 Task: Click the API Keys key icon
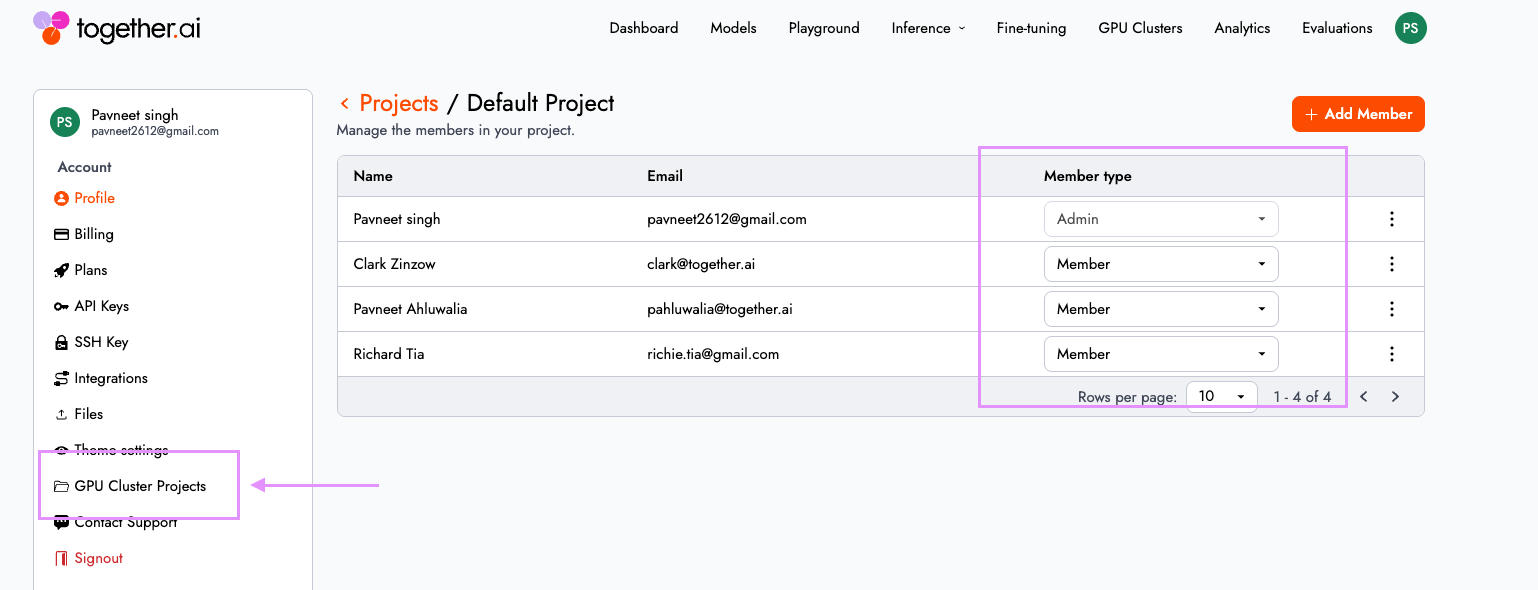coord(61,306)
